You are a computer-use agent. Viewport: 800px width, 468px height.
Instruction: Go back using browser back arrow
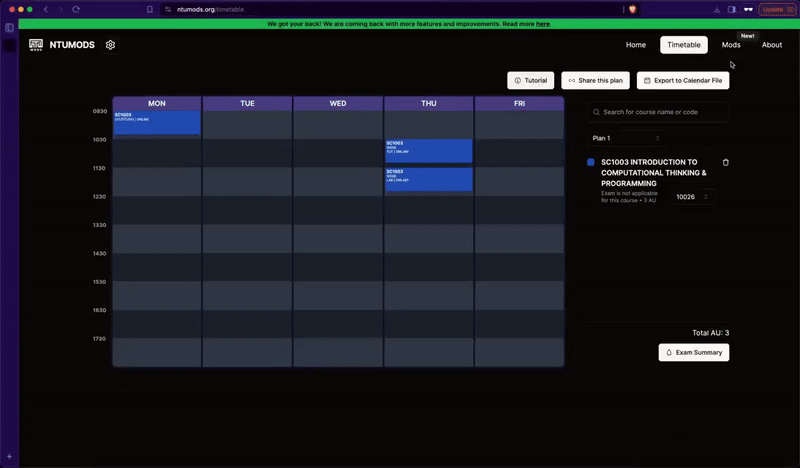click(x=46, y=9)
